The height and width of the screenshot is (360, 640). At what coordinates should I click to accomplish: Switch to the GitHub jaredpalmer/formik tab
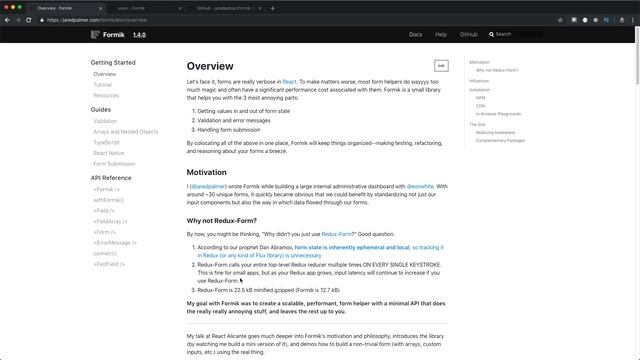tap(224, 8)
